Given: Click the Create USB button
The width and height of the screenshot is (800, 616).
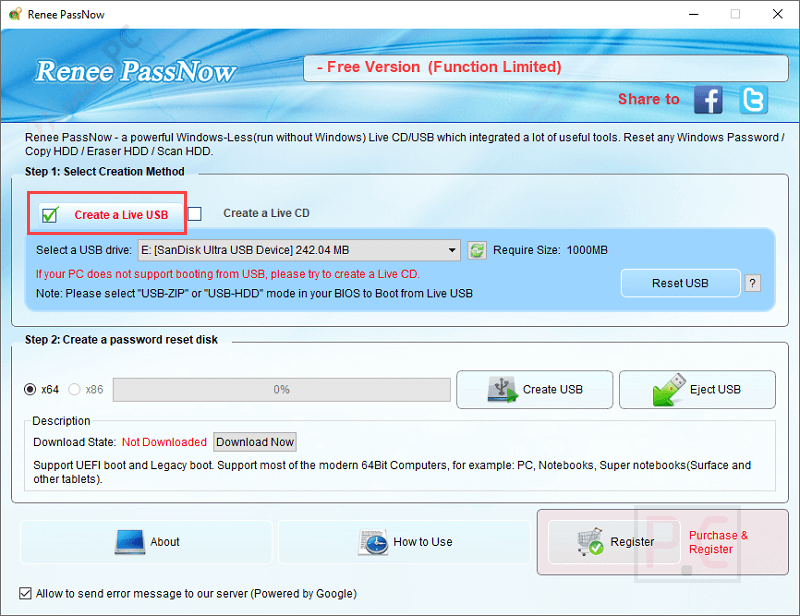Looking at the screenshot, I should 534,389.
